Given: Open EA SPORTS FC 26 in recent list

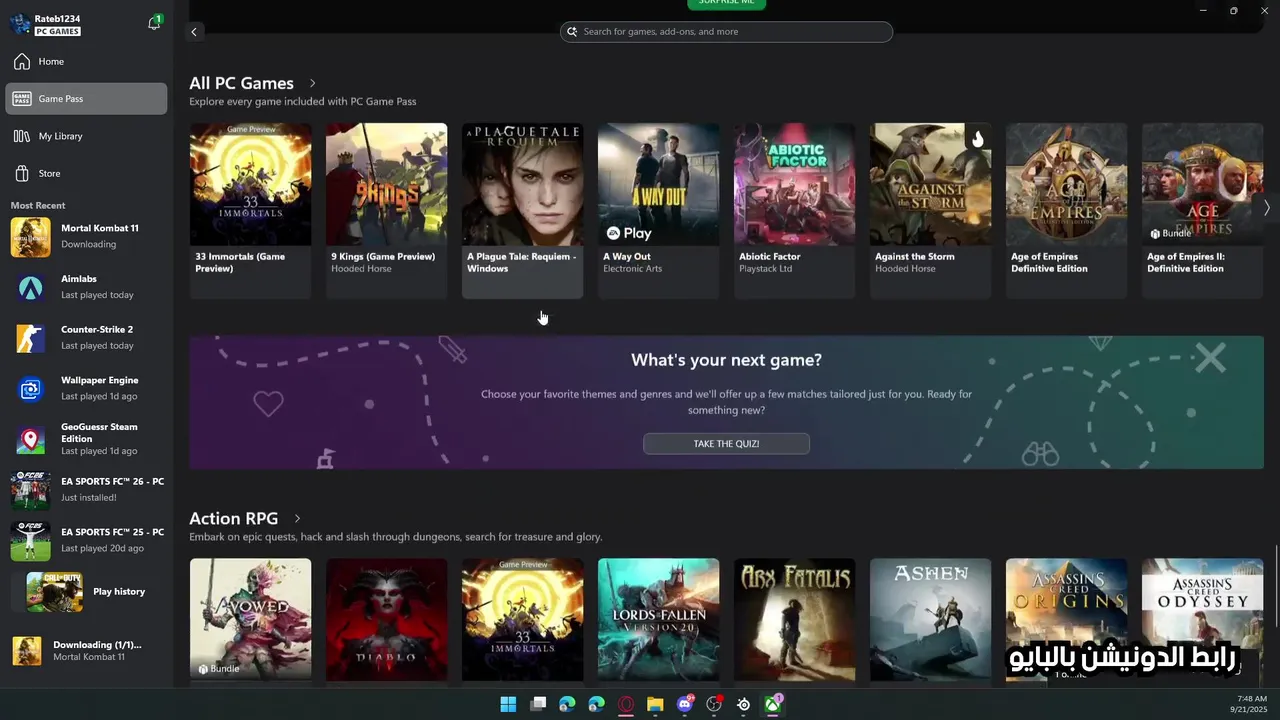Looking at the screenshot, I should tap(87, 490).
